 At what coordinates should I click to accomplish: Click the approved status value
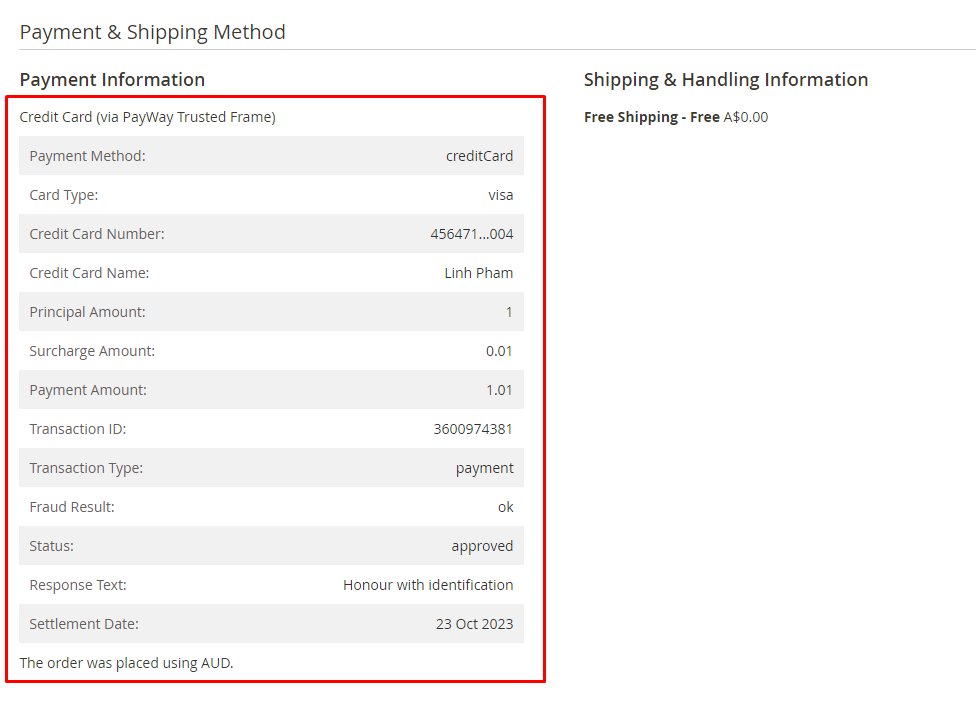point(482,546)
